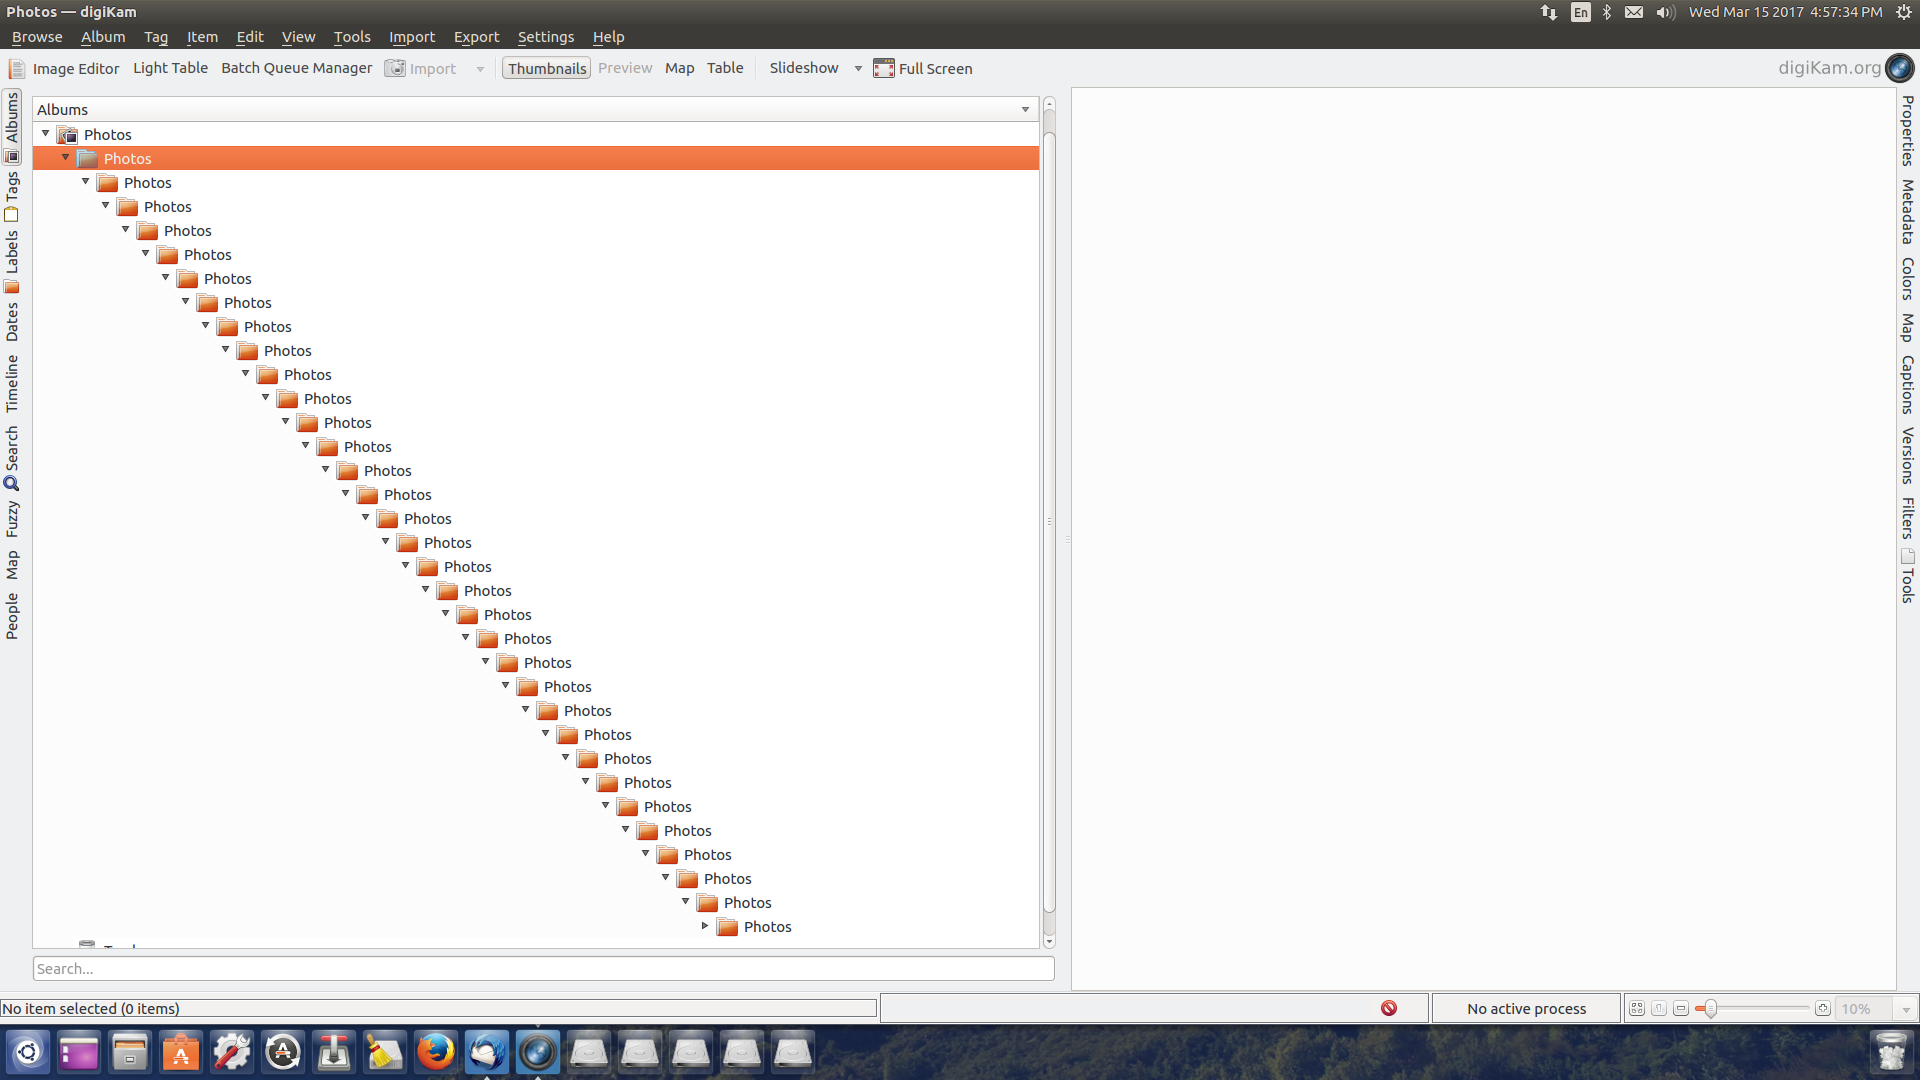Switch to Map view mode
1920x1080 pixels.
tap(679, 68)
